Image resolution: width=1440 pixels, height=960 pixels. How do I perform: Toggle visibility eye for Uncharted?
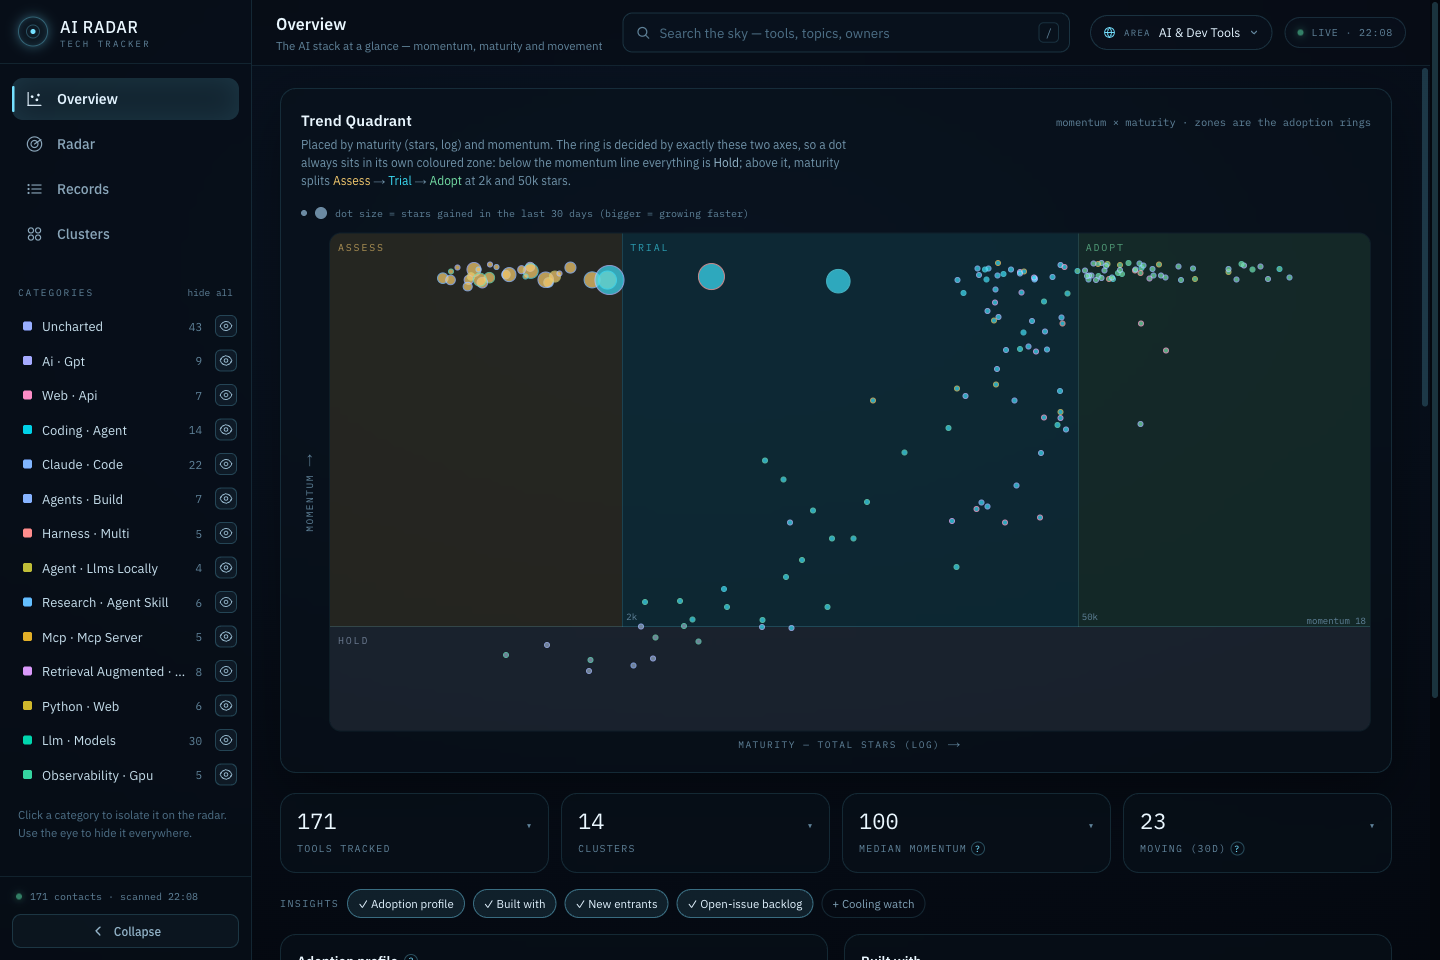click(x=226, y=326)
